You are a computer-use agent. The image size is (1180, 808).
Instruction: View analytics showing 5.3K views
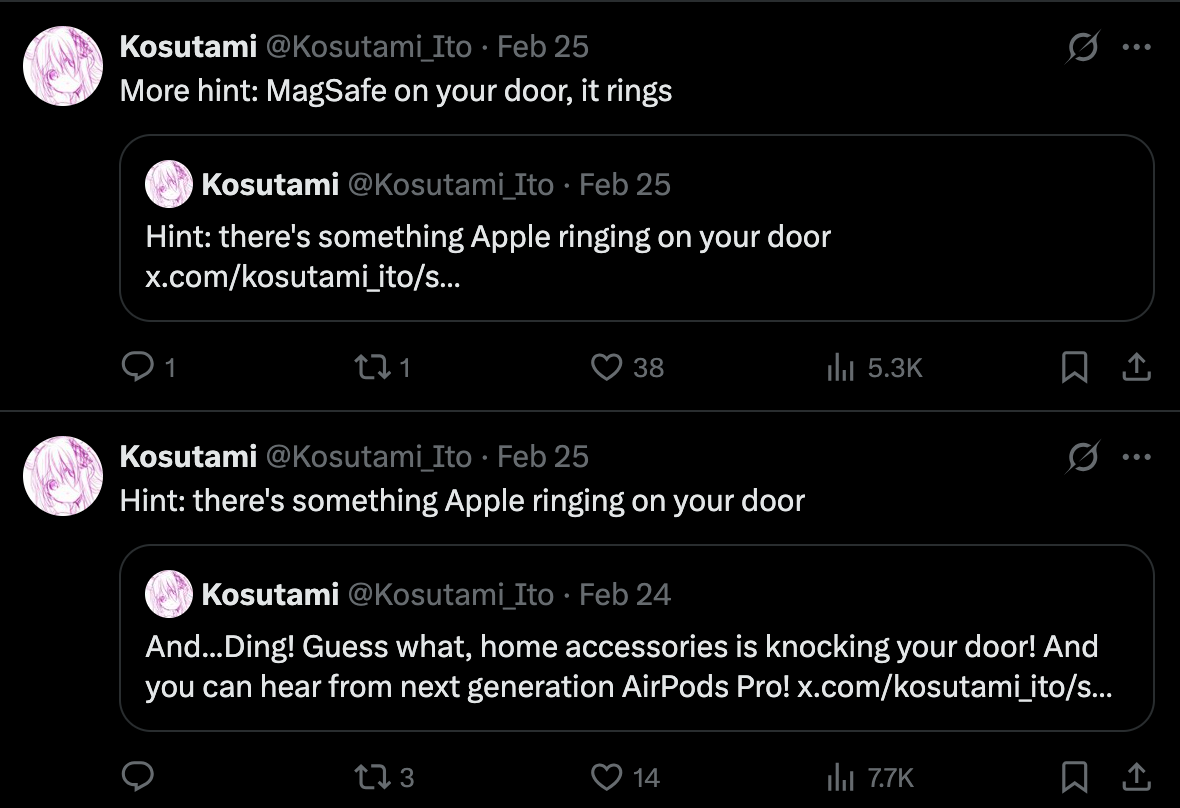coord(838,368)
